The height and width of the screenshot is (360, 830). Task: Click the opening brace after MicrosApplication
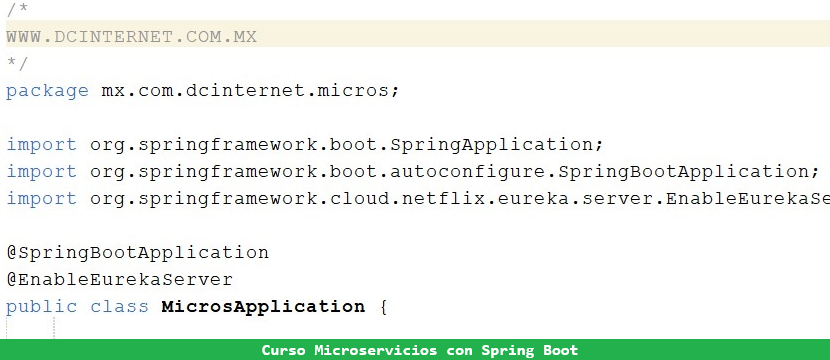click(x=383, y=307)
